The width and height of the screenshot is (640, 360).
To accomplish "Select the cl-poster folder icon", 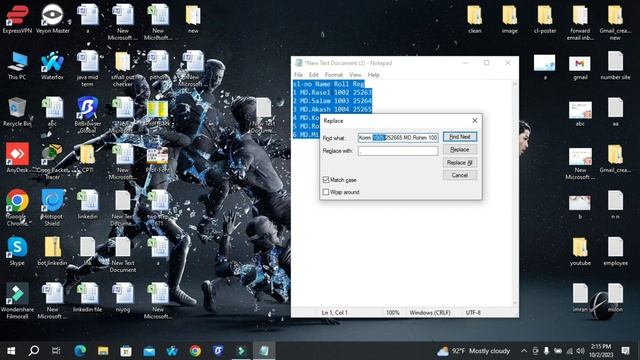I will point(545,19).
